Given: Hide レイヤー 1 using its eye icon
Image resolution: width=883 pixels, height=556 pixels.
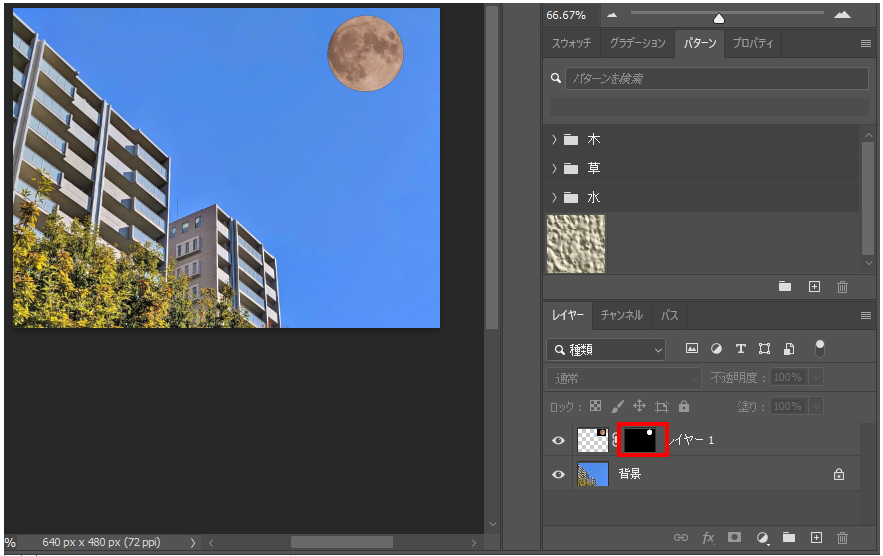Looking at the screenshot, I should [x=558, y=440].
